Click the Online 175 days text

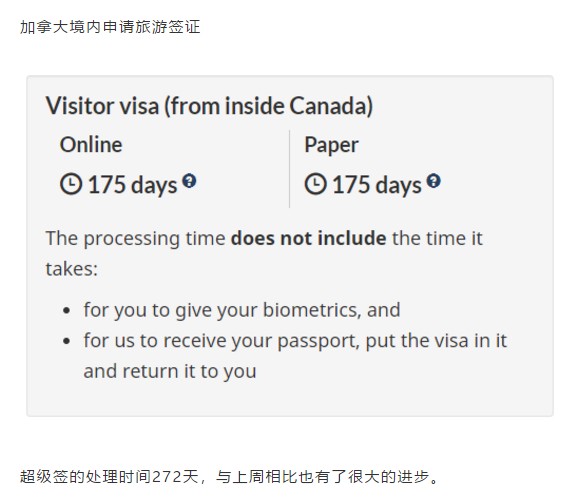pos(132,185)
